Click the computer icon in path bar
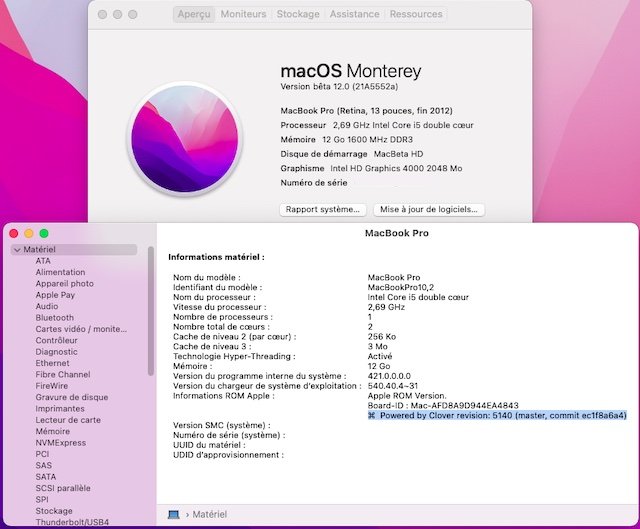The image size is (640, 529). point(174,514)
